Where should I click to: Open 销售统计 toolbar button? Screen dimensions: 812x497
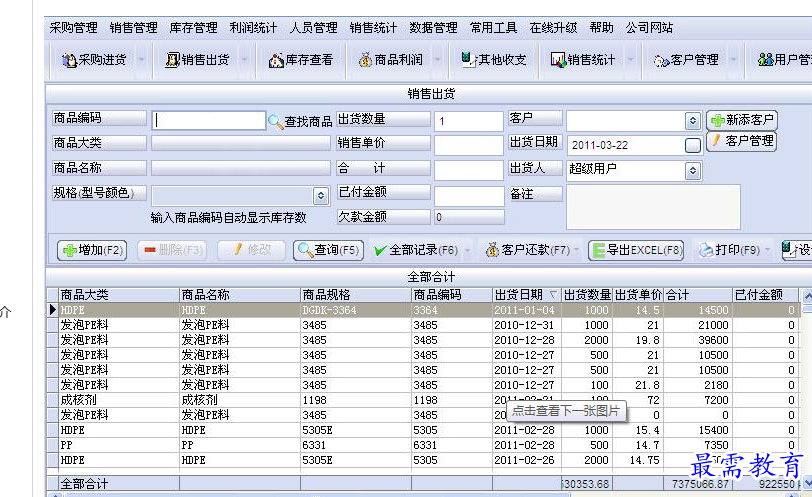click(x=582, y=60)
